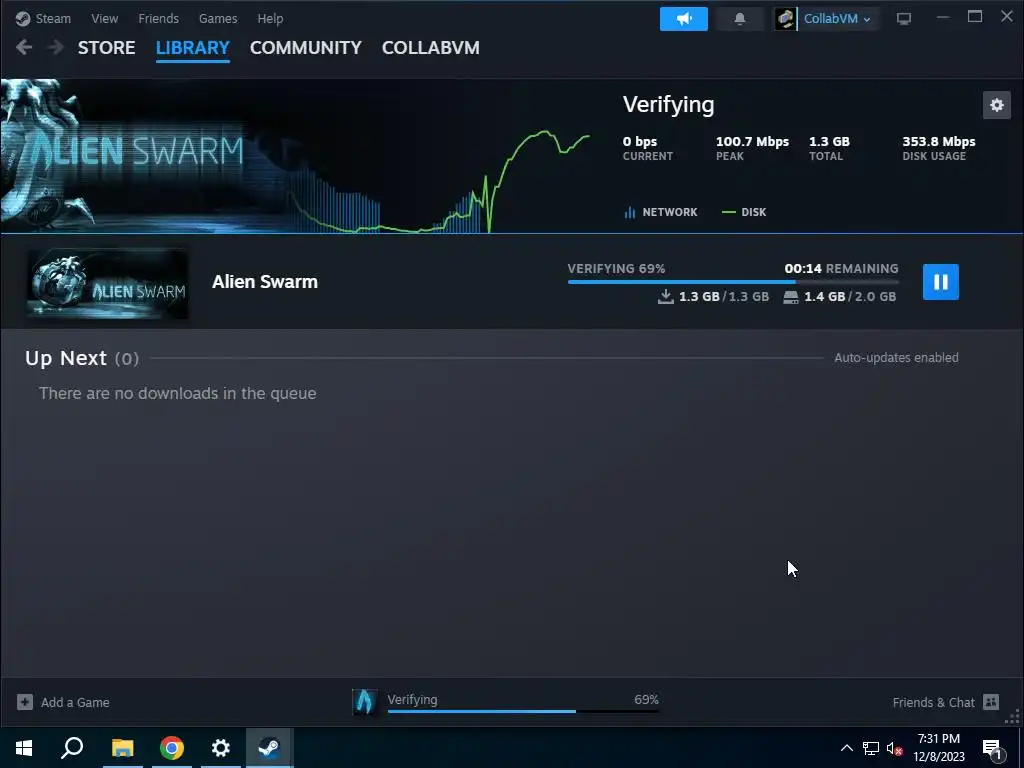Image resolution: width=1024 pixels, height=768 pixels.
Task: Go back with the left arrow
Action: pyautogui.click(x=24, y=47)
